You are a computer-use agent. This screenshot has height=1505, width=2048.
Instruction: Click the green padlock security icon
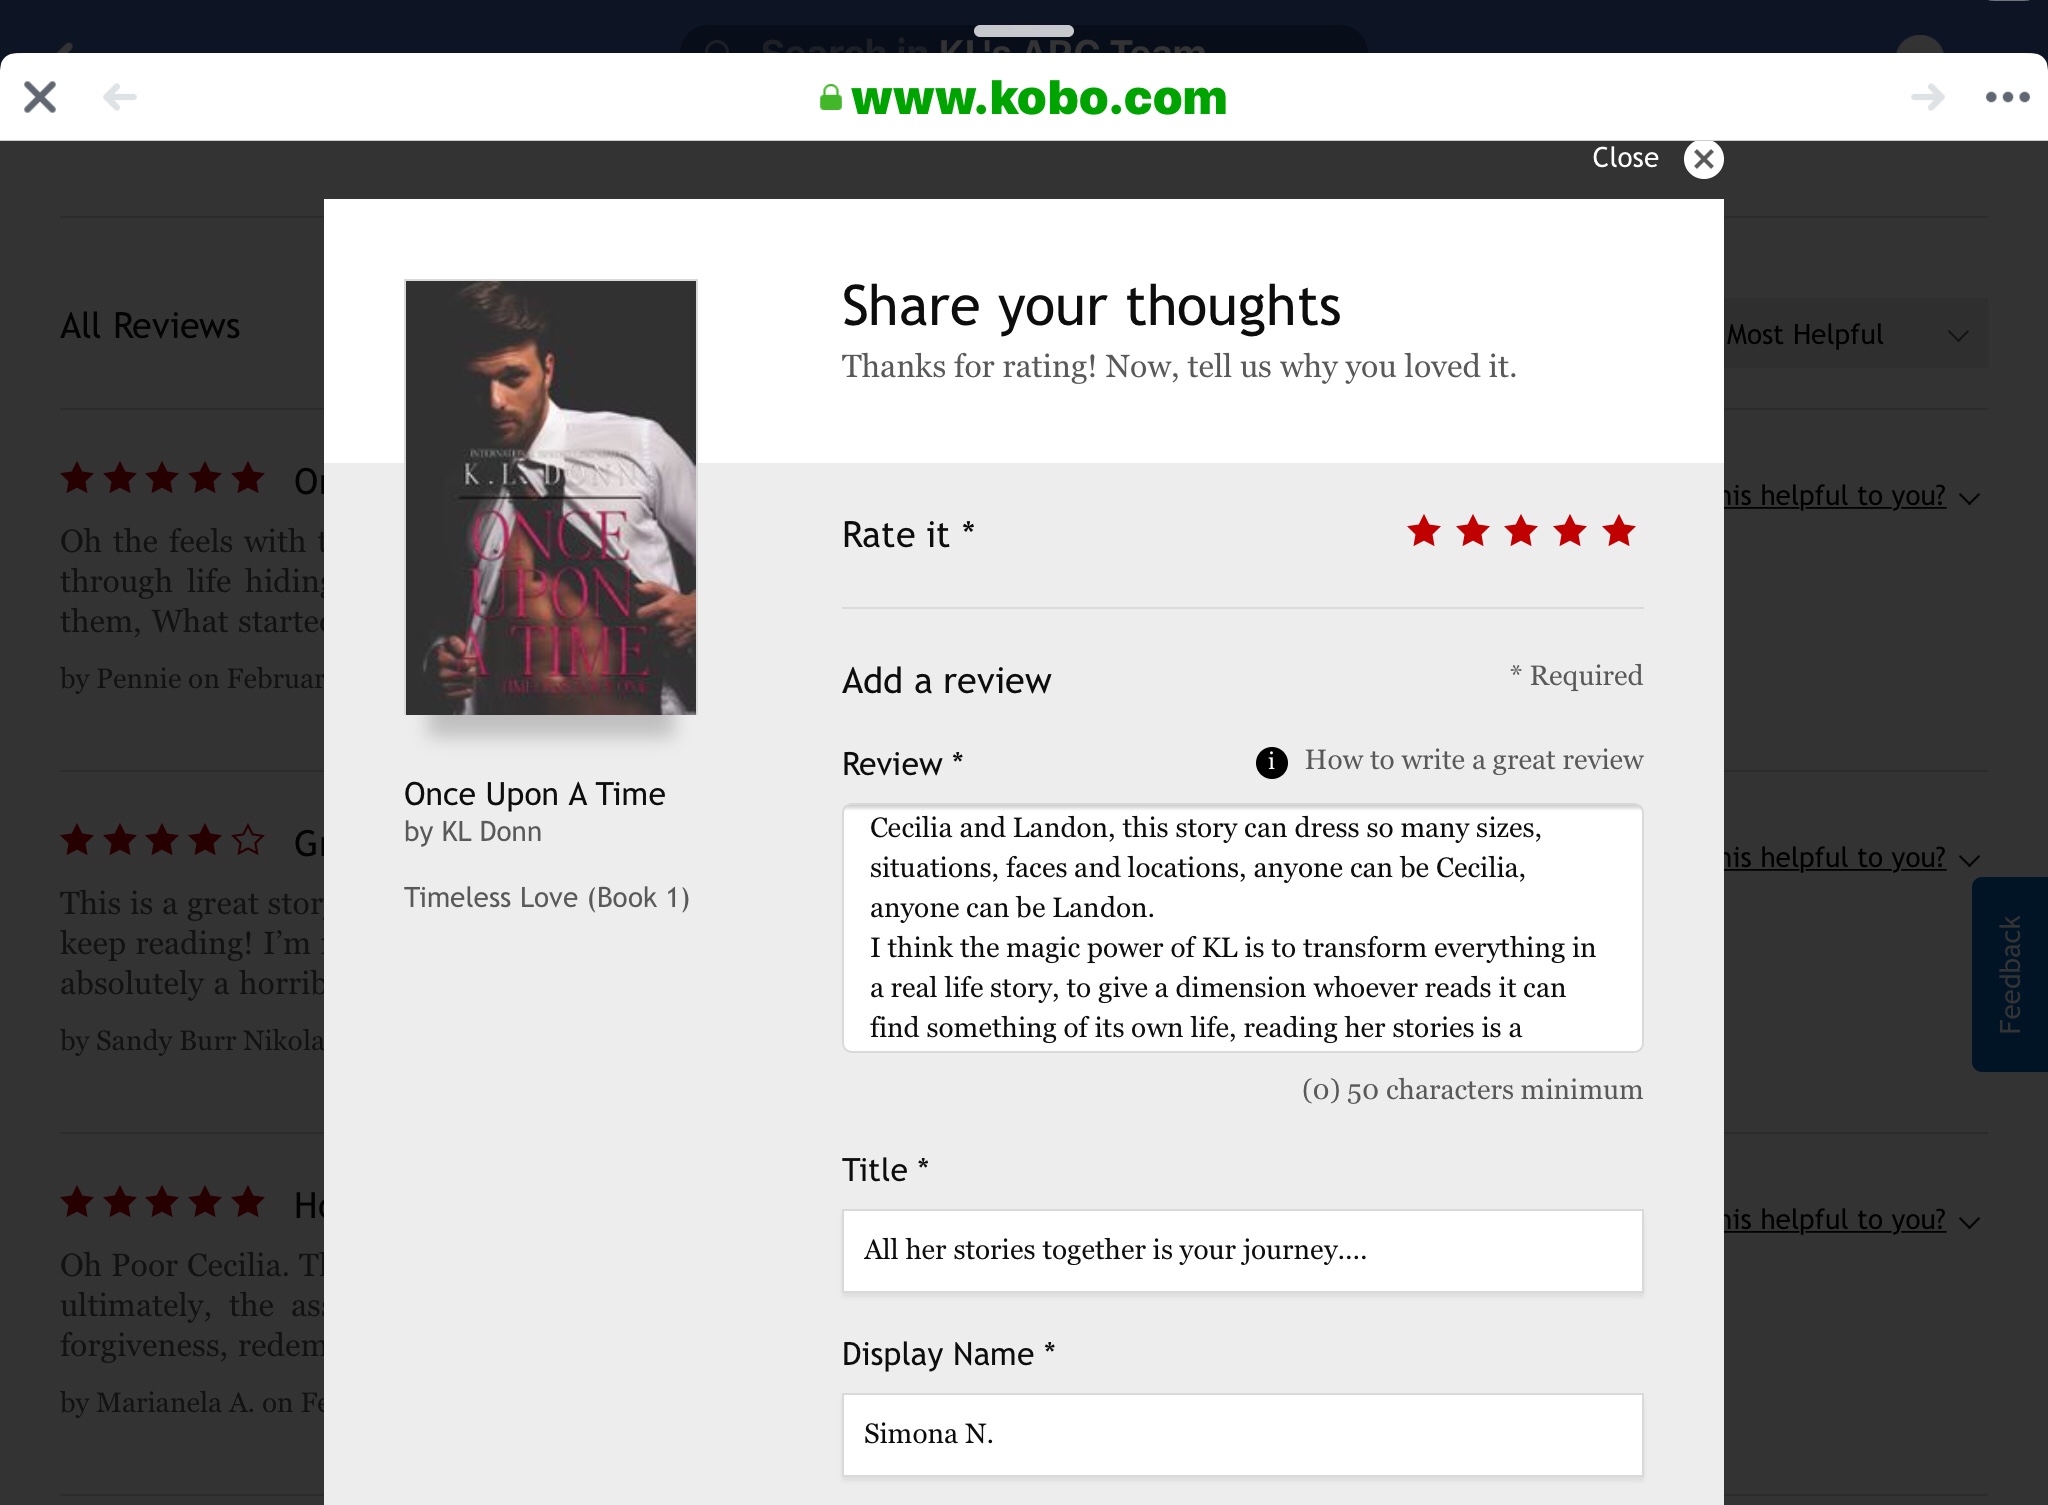tap(830, 98)
